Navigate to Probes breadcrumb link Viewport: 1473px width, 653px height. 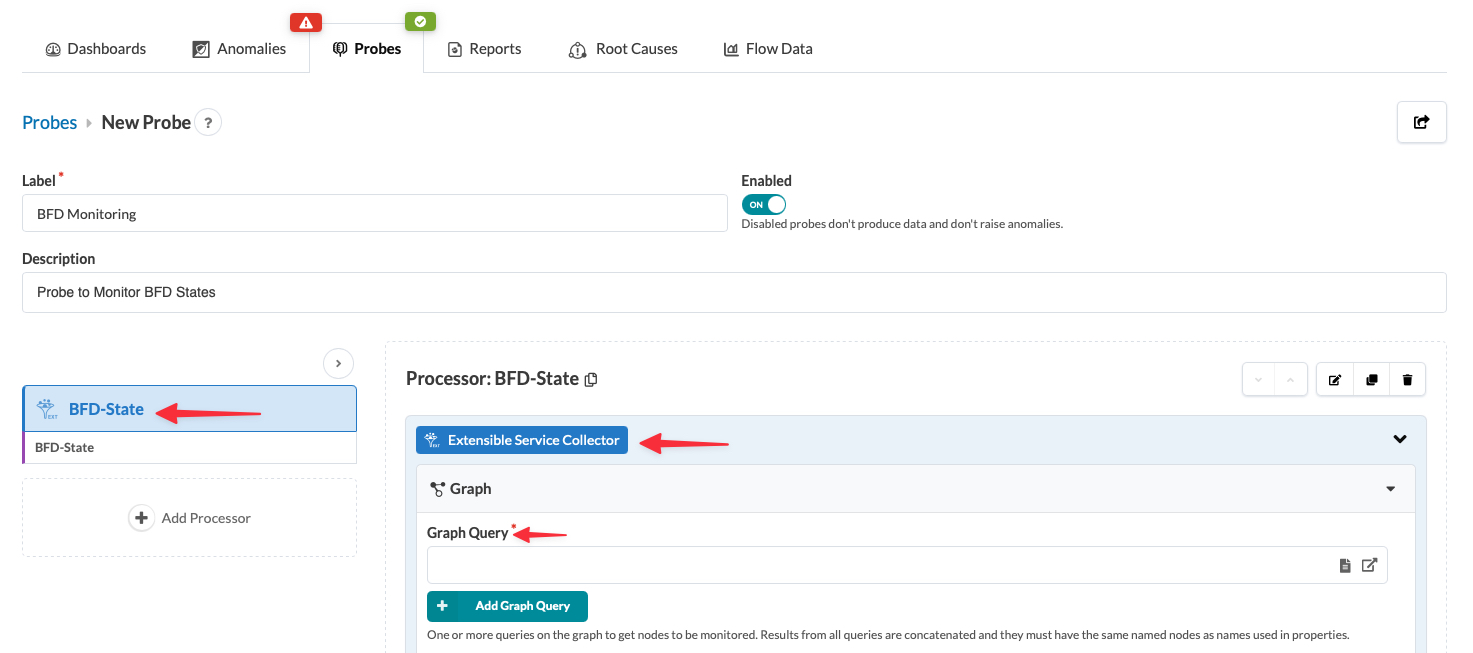tap(50, 122)
